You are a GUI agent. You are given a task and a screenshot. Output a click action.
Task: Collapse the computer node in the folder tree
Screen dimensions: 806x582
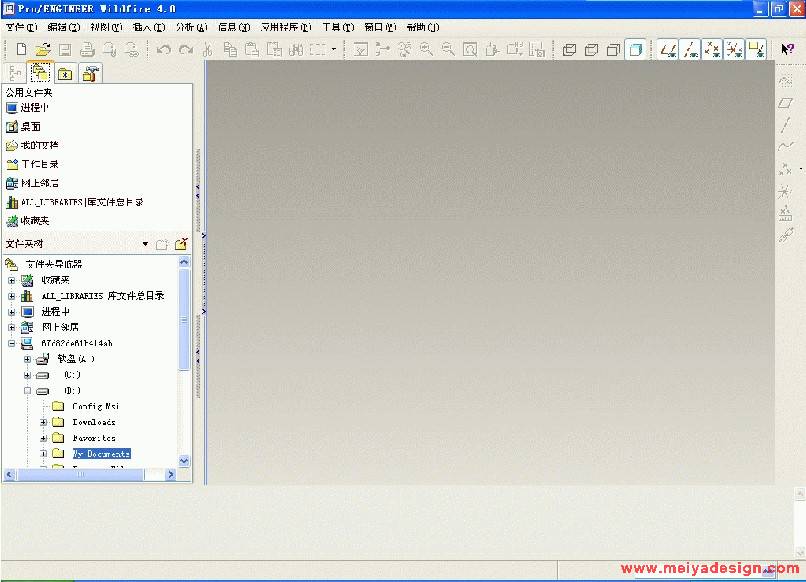(11, 343)
